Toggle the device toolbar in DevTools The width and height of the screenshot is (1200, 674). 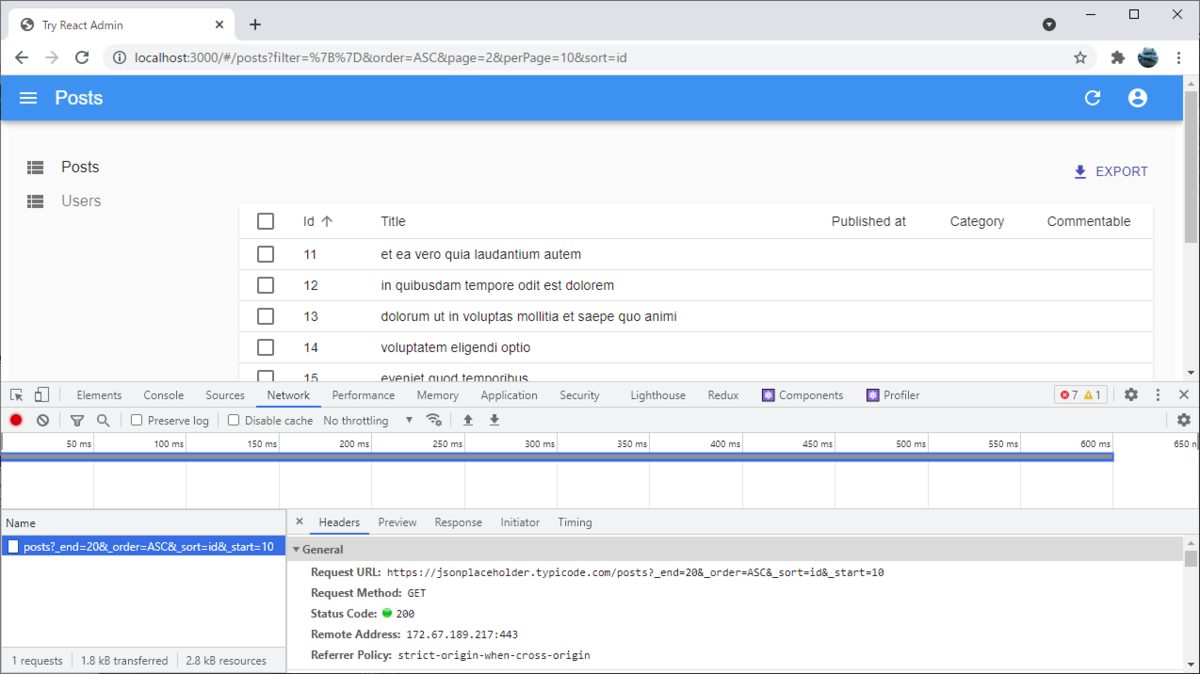click(40, 394)
